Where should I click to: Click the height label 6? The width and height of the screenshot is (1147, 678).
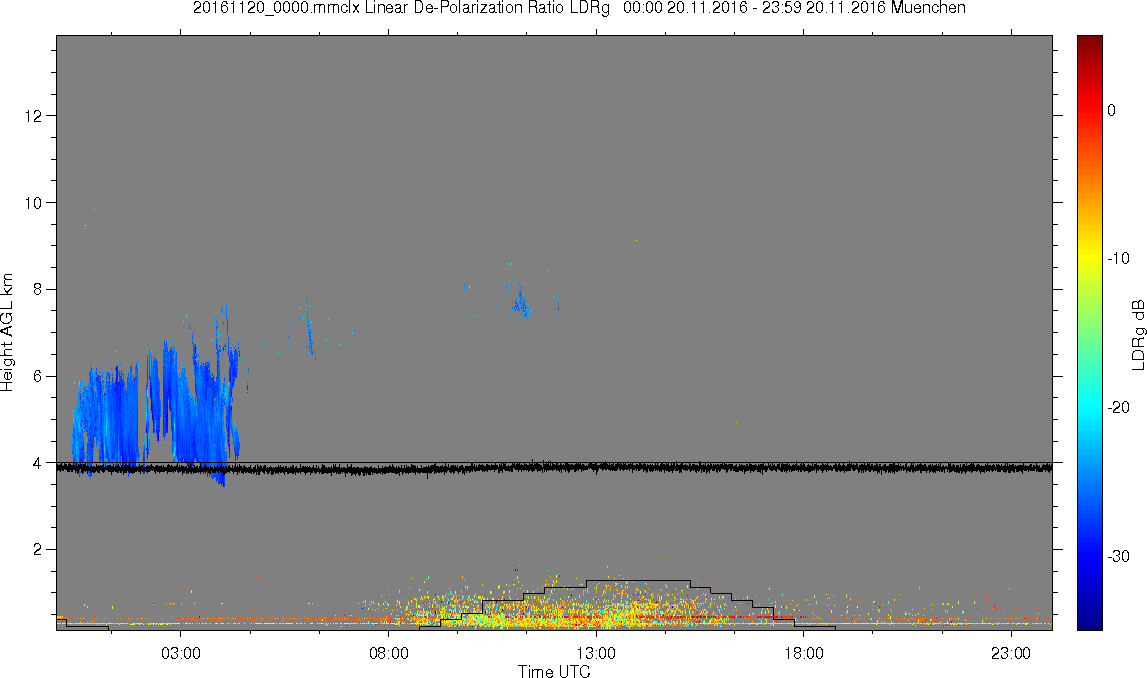[x=37, y=377]
